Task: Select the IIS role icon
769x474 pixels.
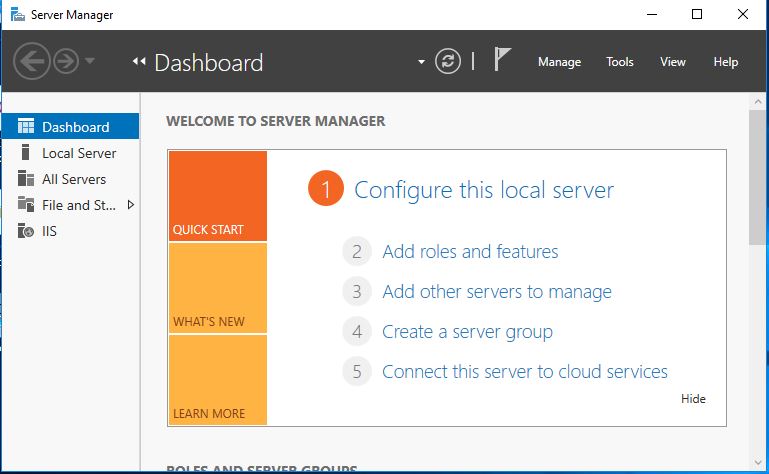Action: click(x=26, y=231)
